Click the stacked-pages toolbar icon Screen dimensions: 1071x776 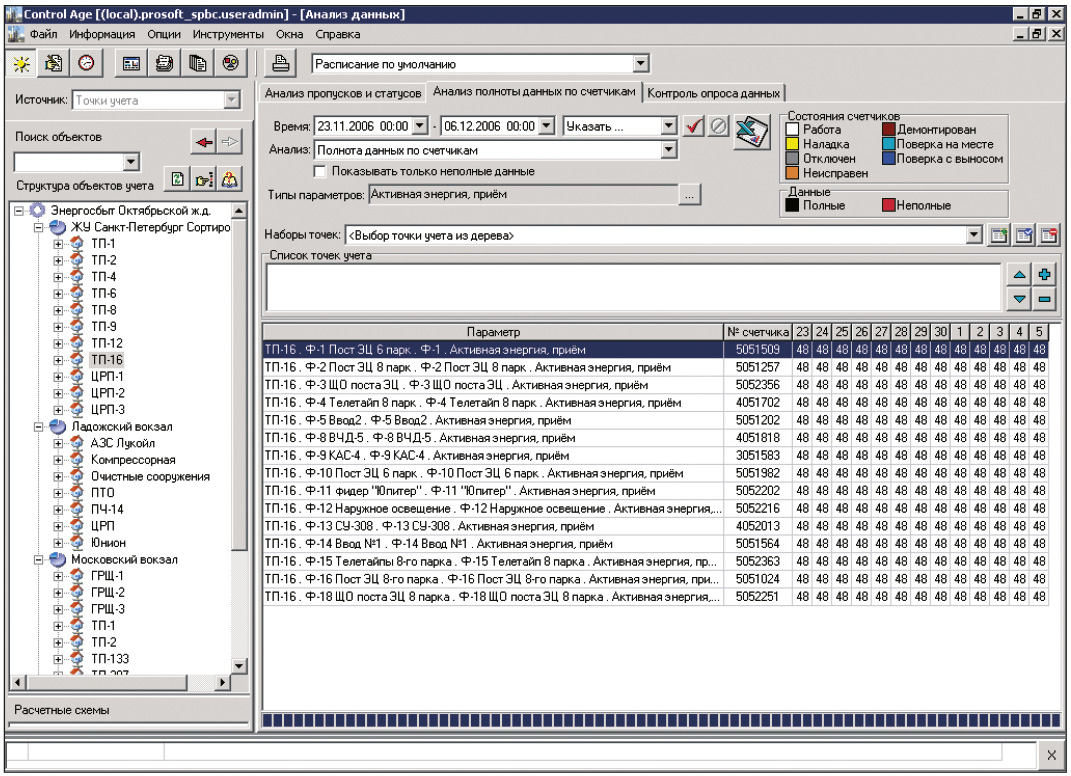point(197,64)
